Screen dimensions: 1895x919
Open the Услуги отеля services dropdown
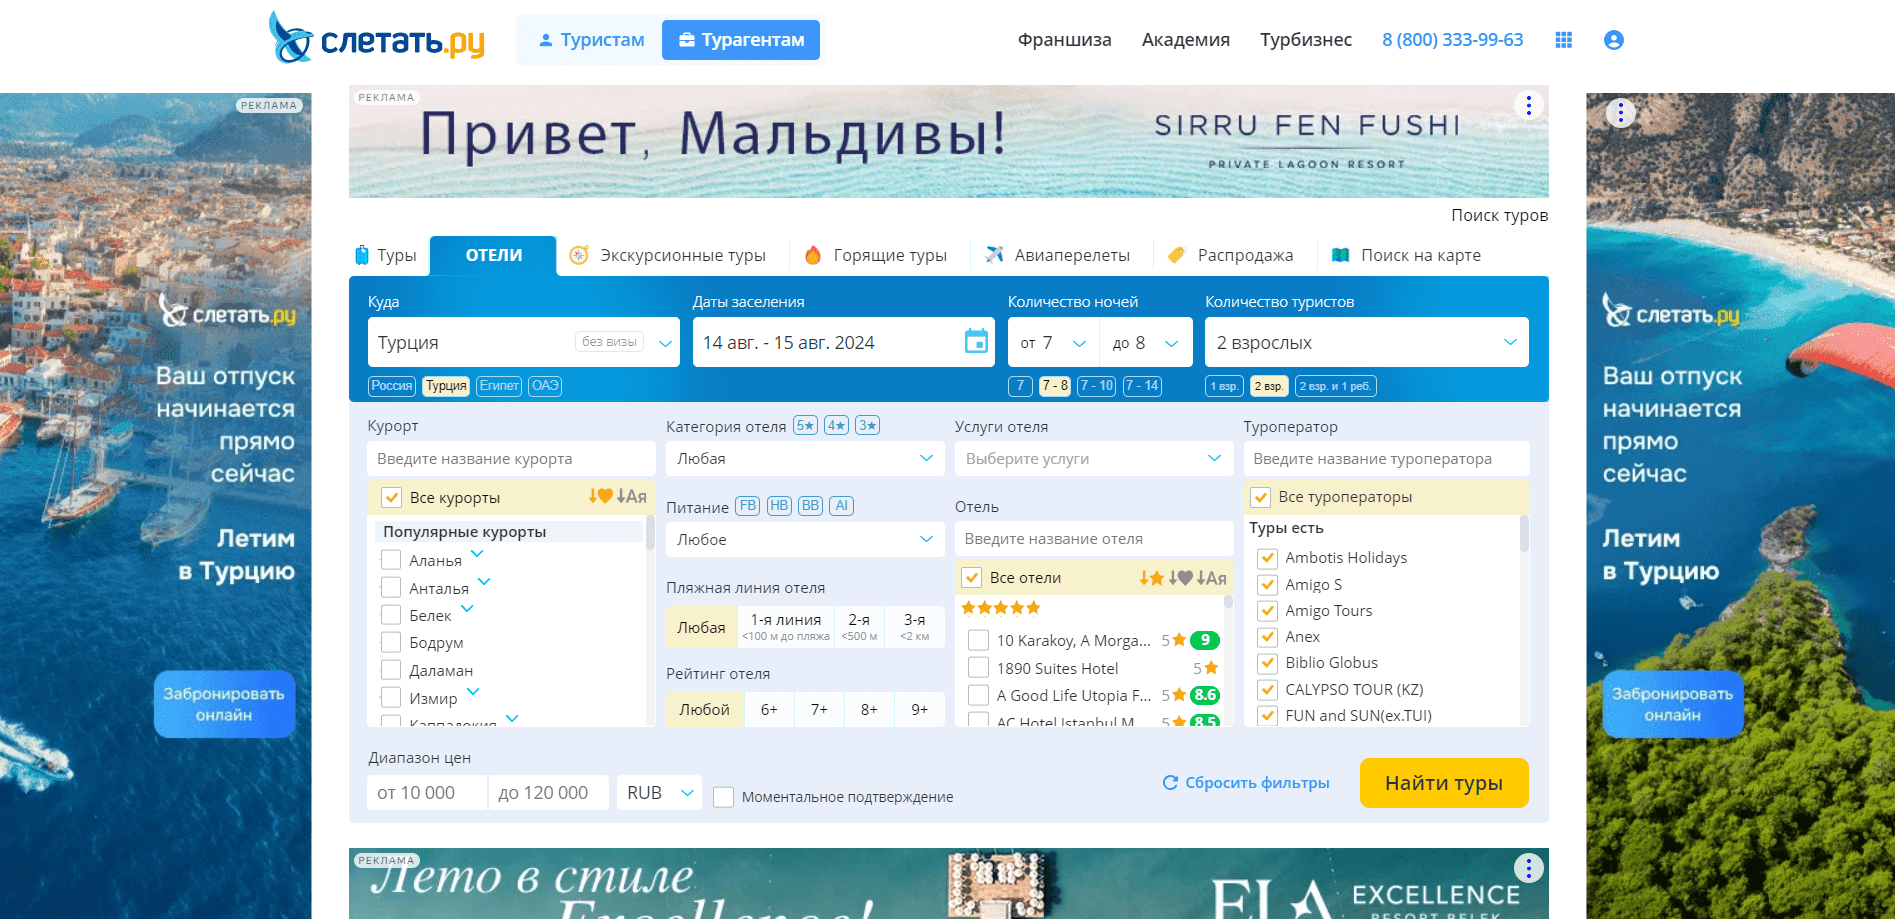1093,458
